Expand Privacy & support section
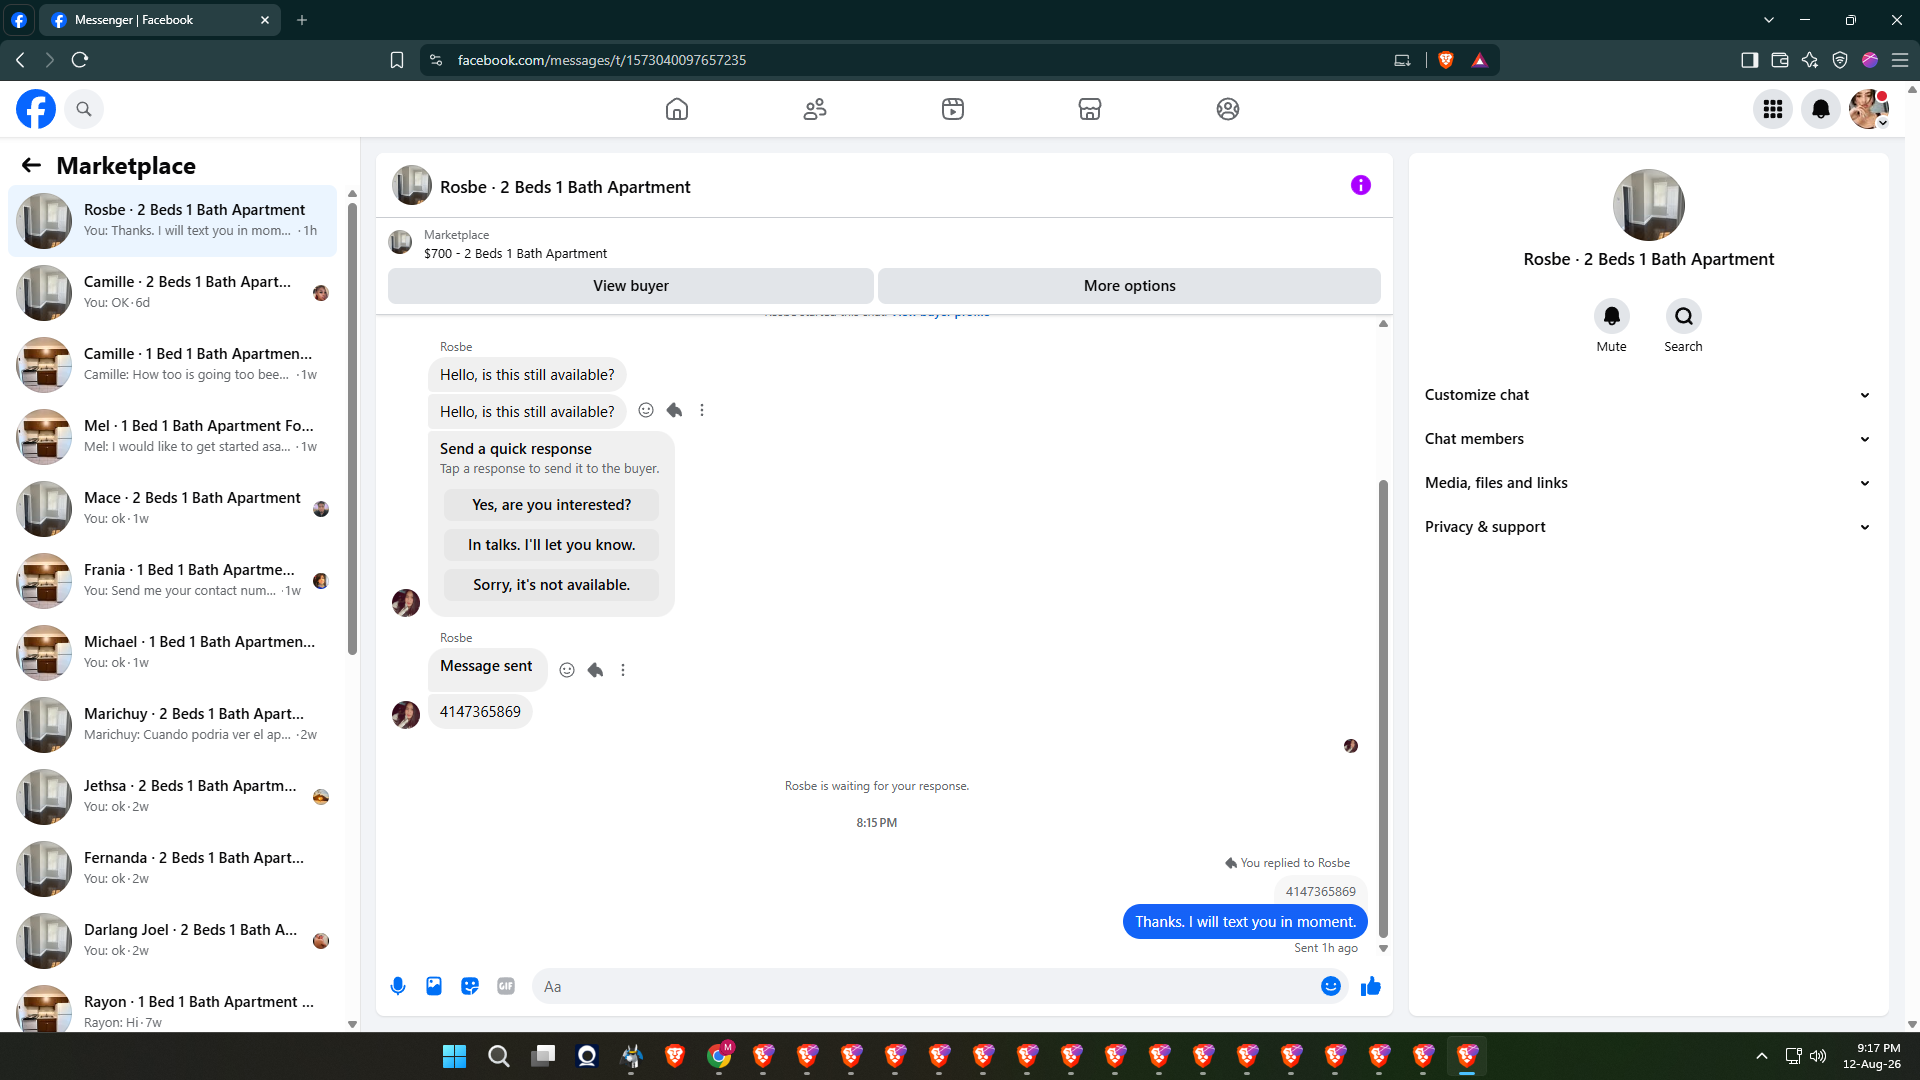 [x=1648, y=527]
